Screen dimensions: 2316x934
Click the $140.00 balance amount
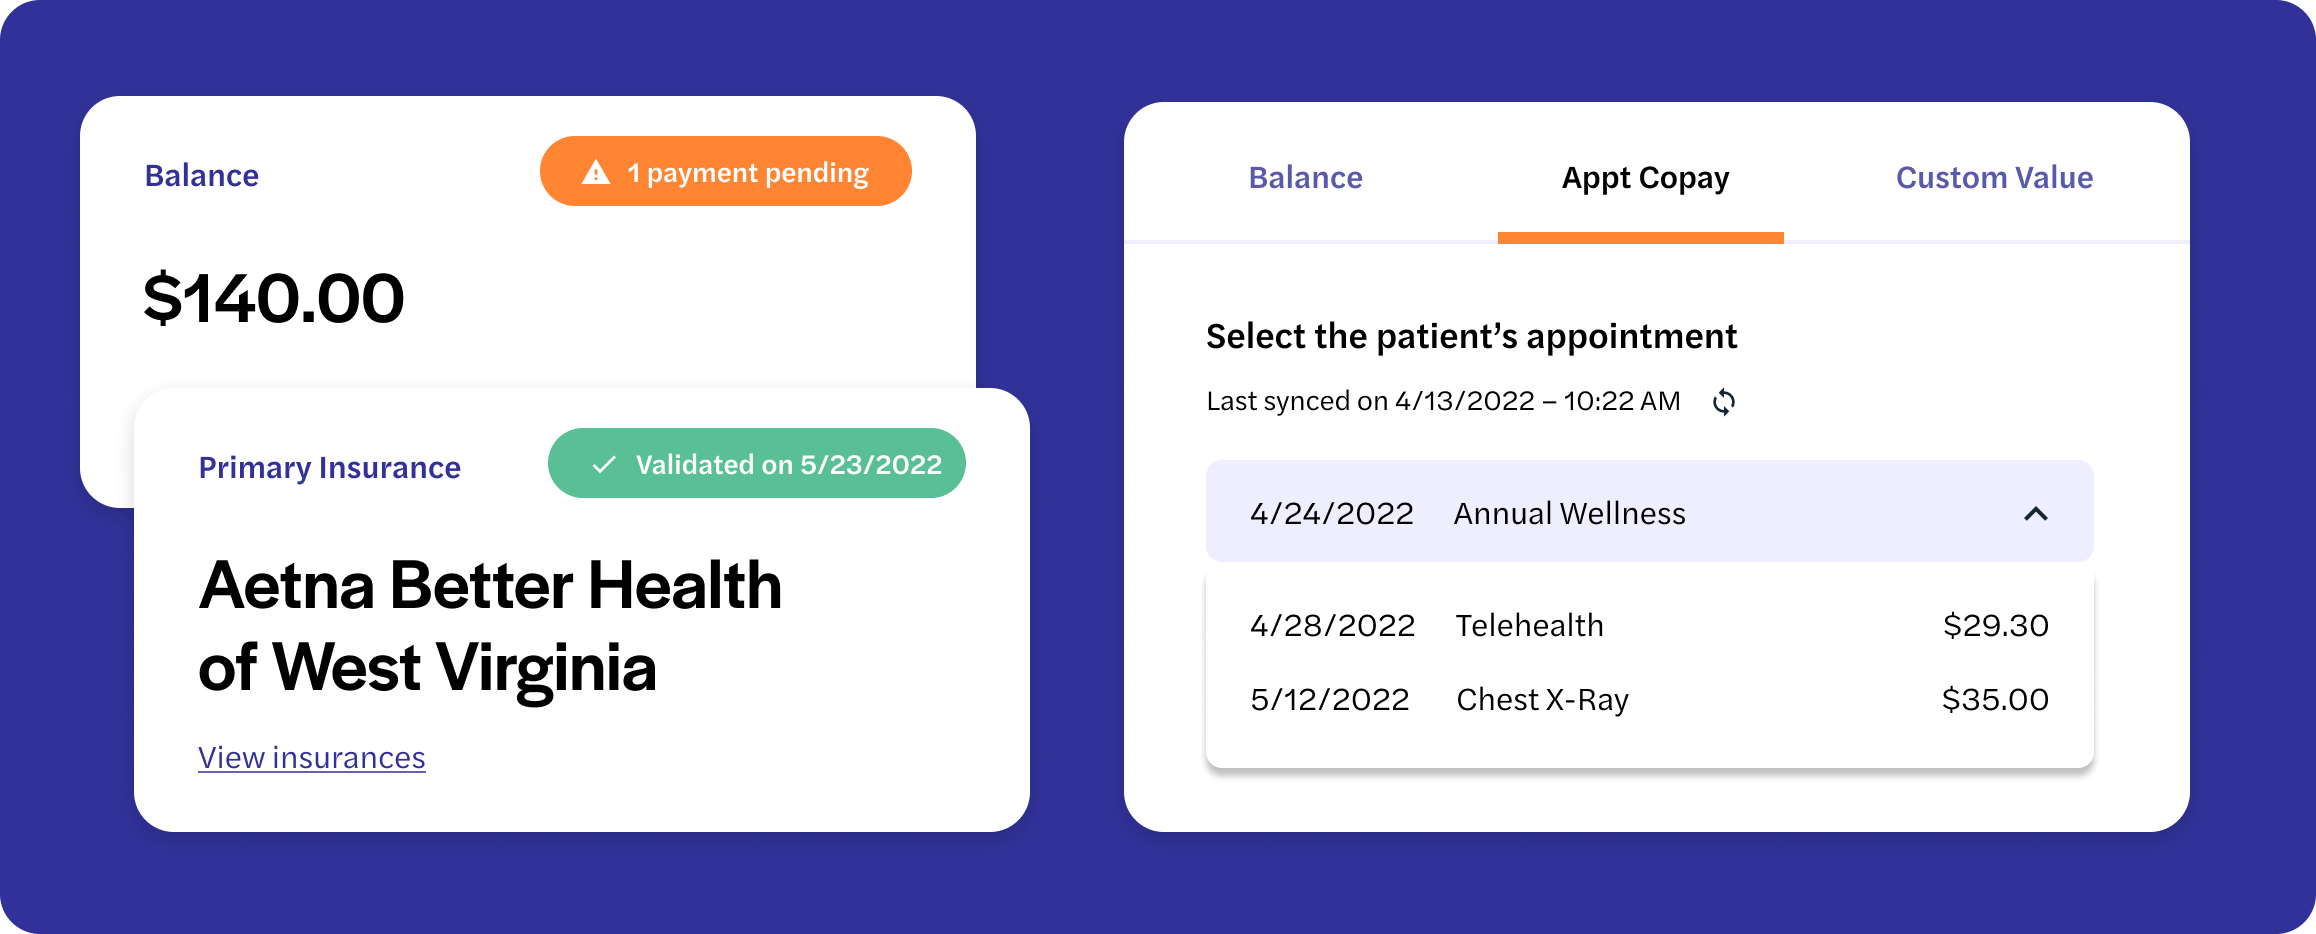pos(274,298)
